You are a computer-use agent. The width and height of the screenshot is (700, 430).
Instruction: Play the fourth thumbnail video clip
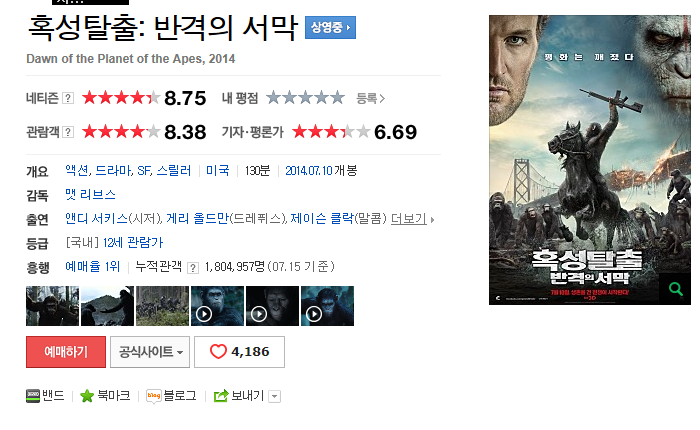tap(217, 306)
